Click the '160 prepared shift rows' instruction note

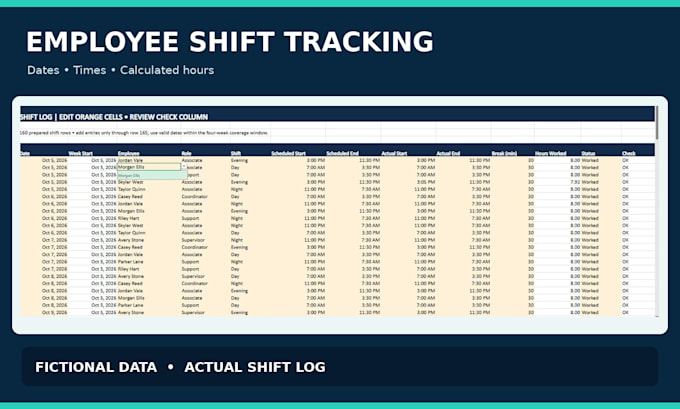[144, 133]
